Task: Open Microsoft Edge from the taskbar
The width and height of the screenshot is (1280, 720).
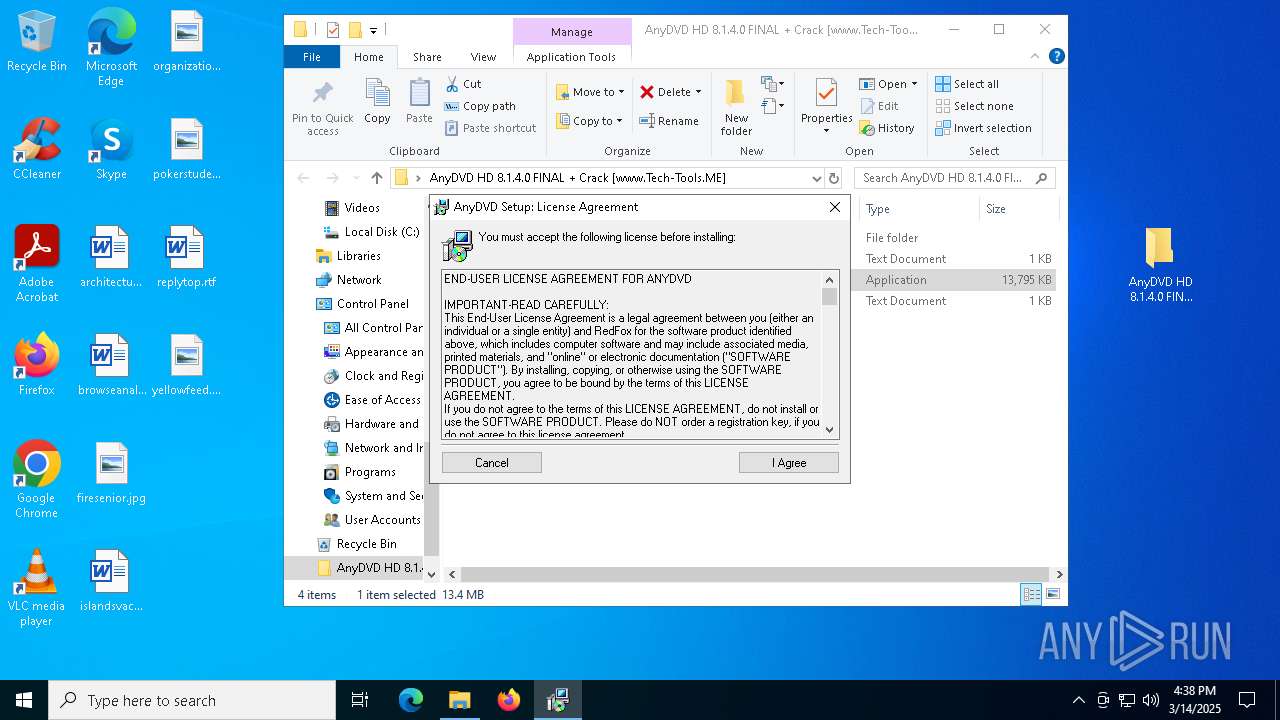Action: [x=411, y=700]
